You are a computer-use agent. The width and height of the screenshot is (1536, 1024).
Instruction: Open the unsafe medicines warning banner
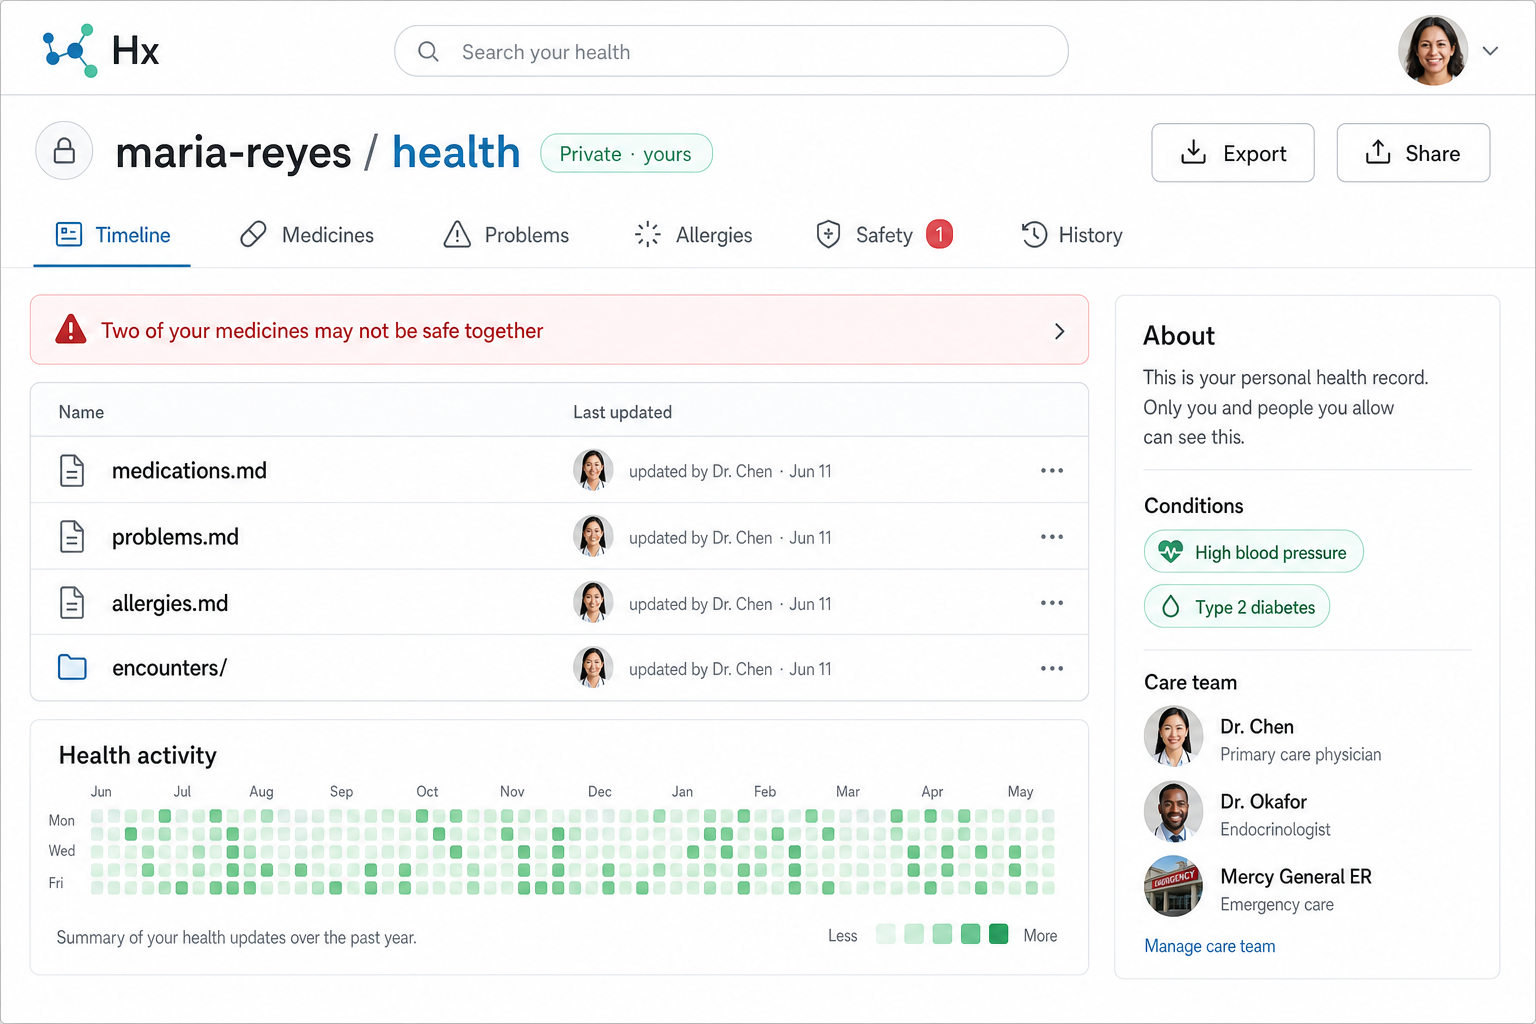559,330
